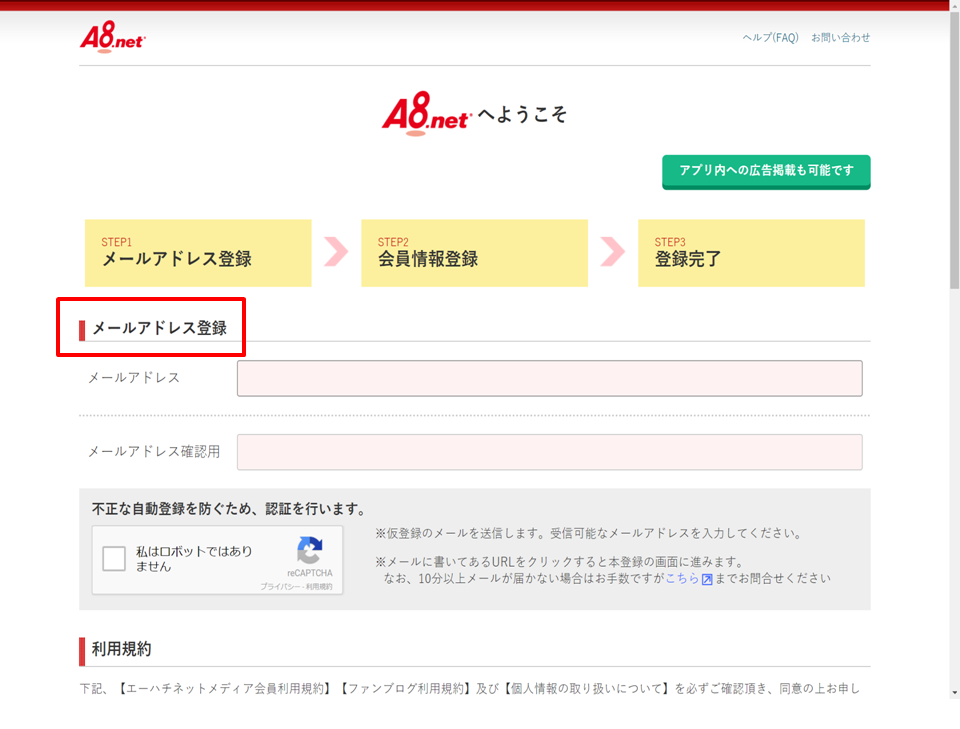Viewport: 960px width, 729px height.
Task: Open the ヘルプ(FAQ) link
Action: tap(770, 38)
